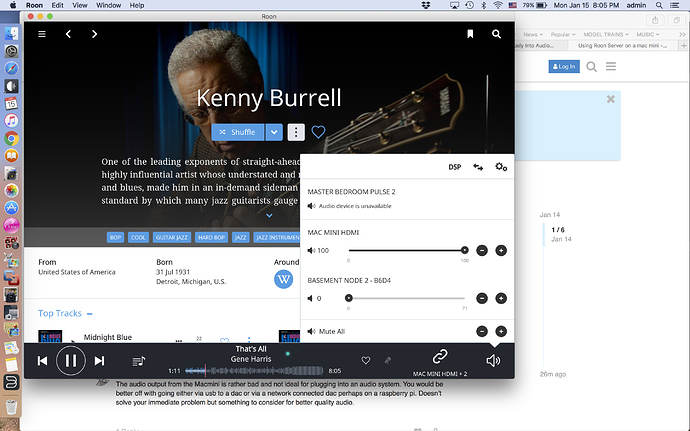The image size is (690, 431).
Task: Switch to the Using Roon Server browser tab
Action: (x=622, y=45)
